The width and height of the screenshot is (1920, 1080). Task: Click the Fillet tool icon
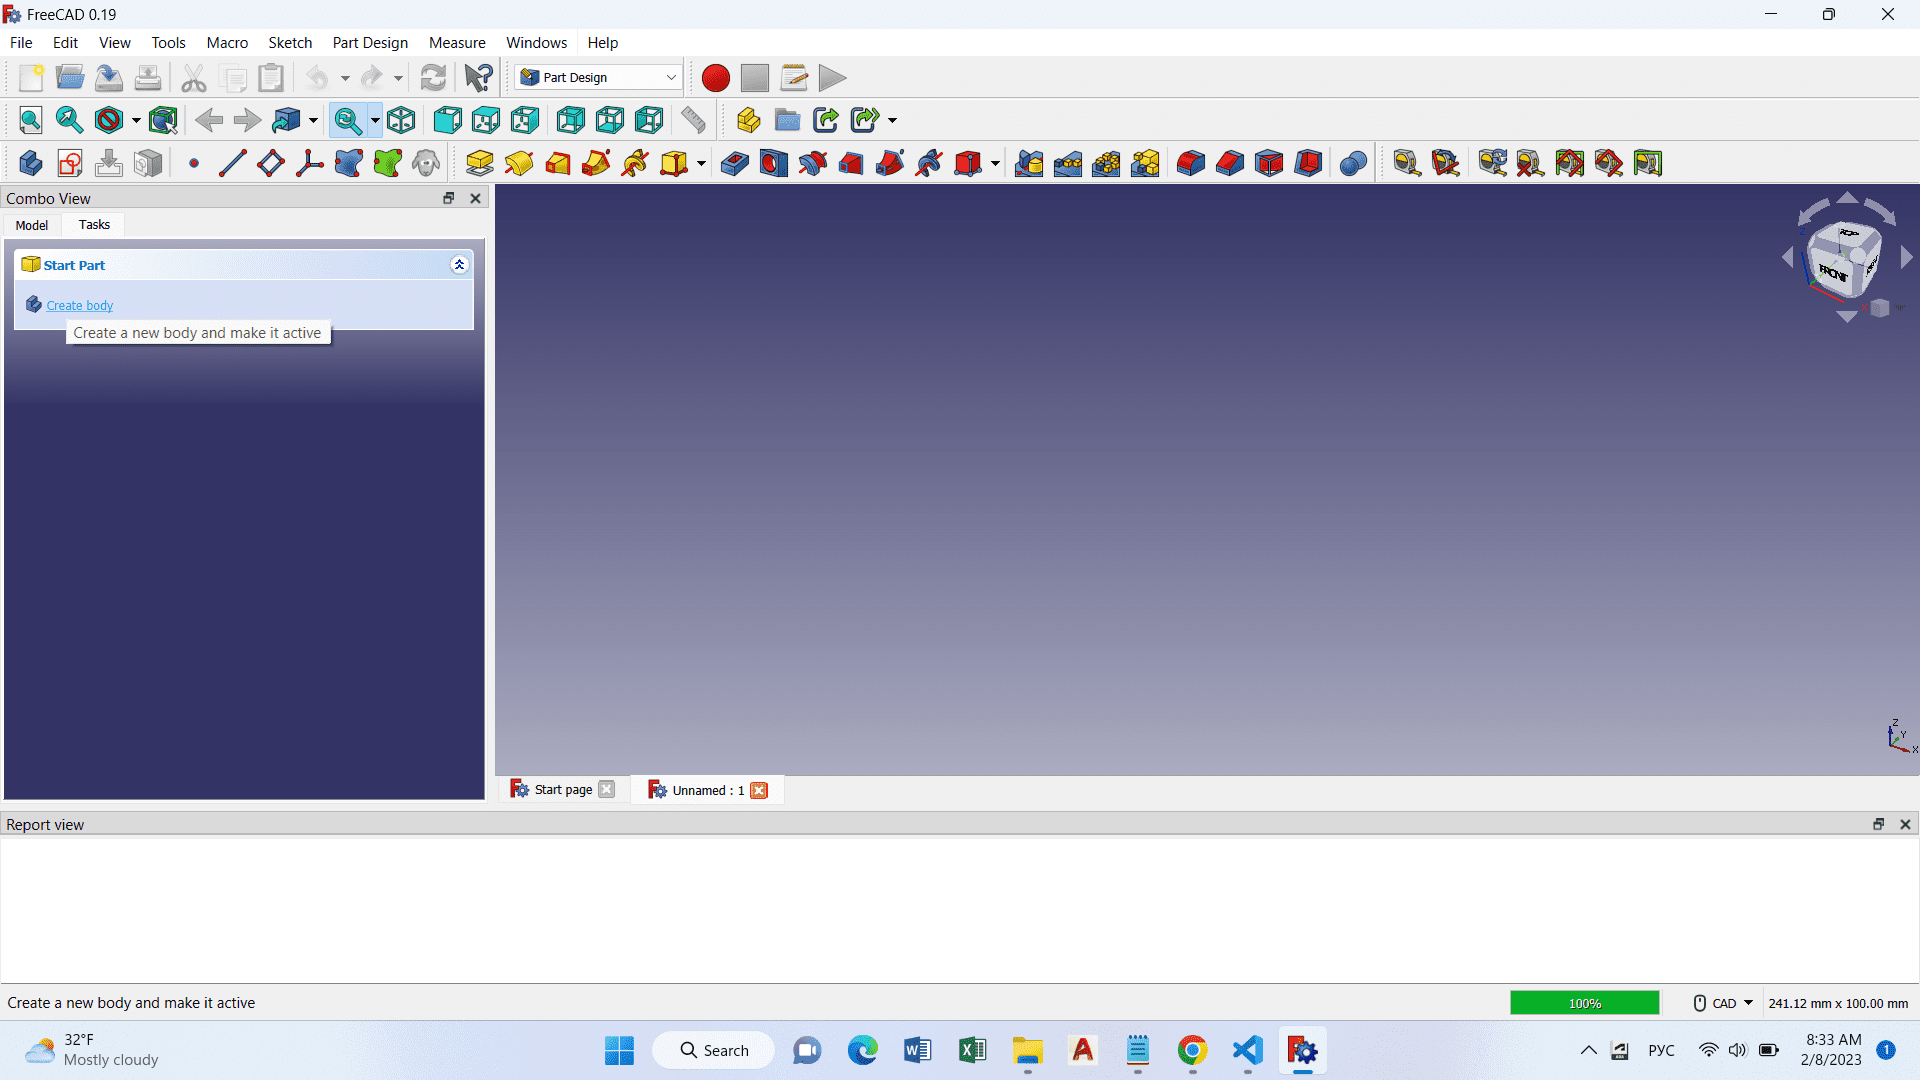(x=1190, y=163)
